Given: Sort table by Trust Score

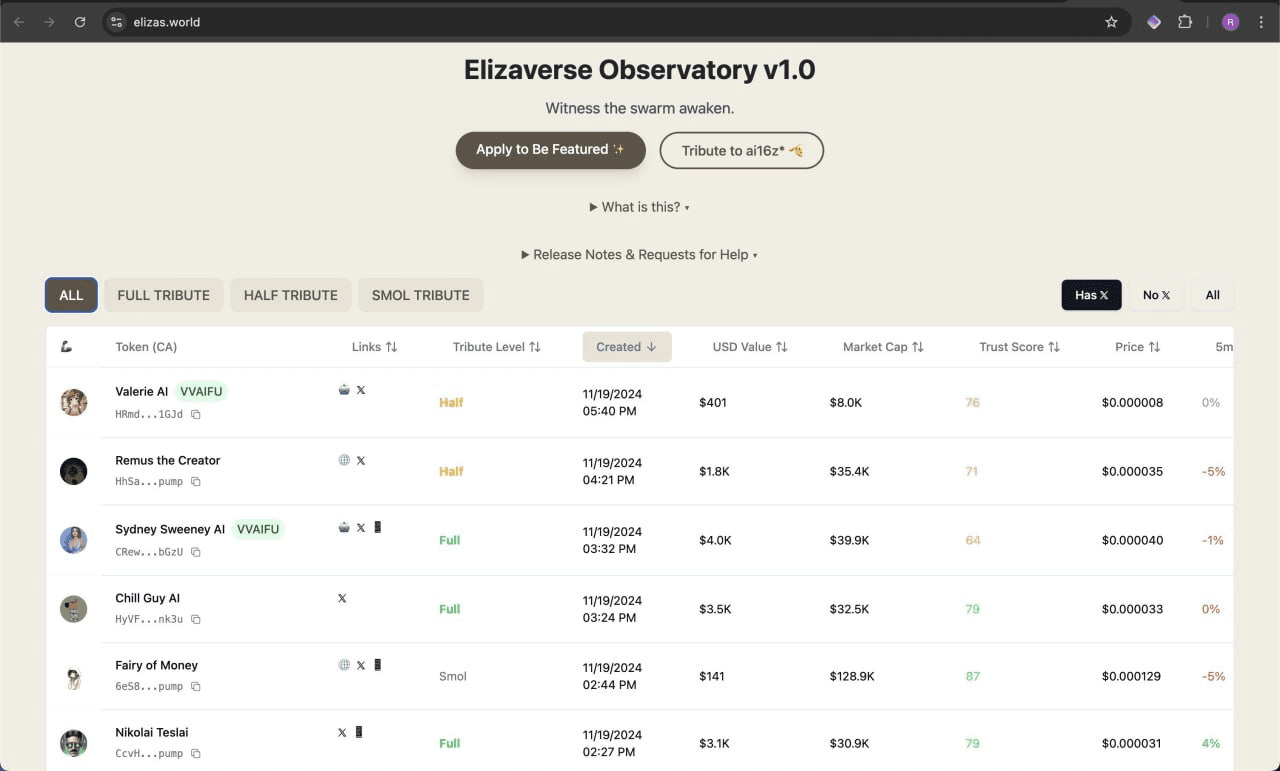Looking at the screenshot, I should tap(1019, 347).
